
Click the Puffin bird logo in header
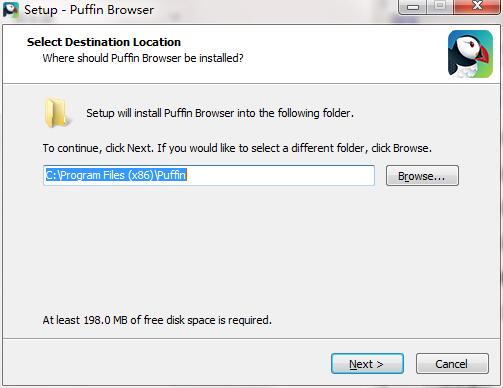coord(470,54)
